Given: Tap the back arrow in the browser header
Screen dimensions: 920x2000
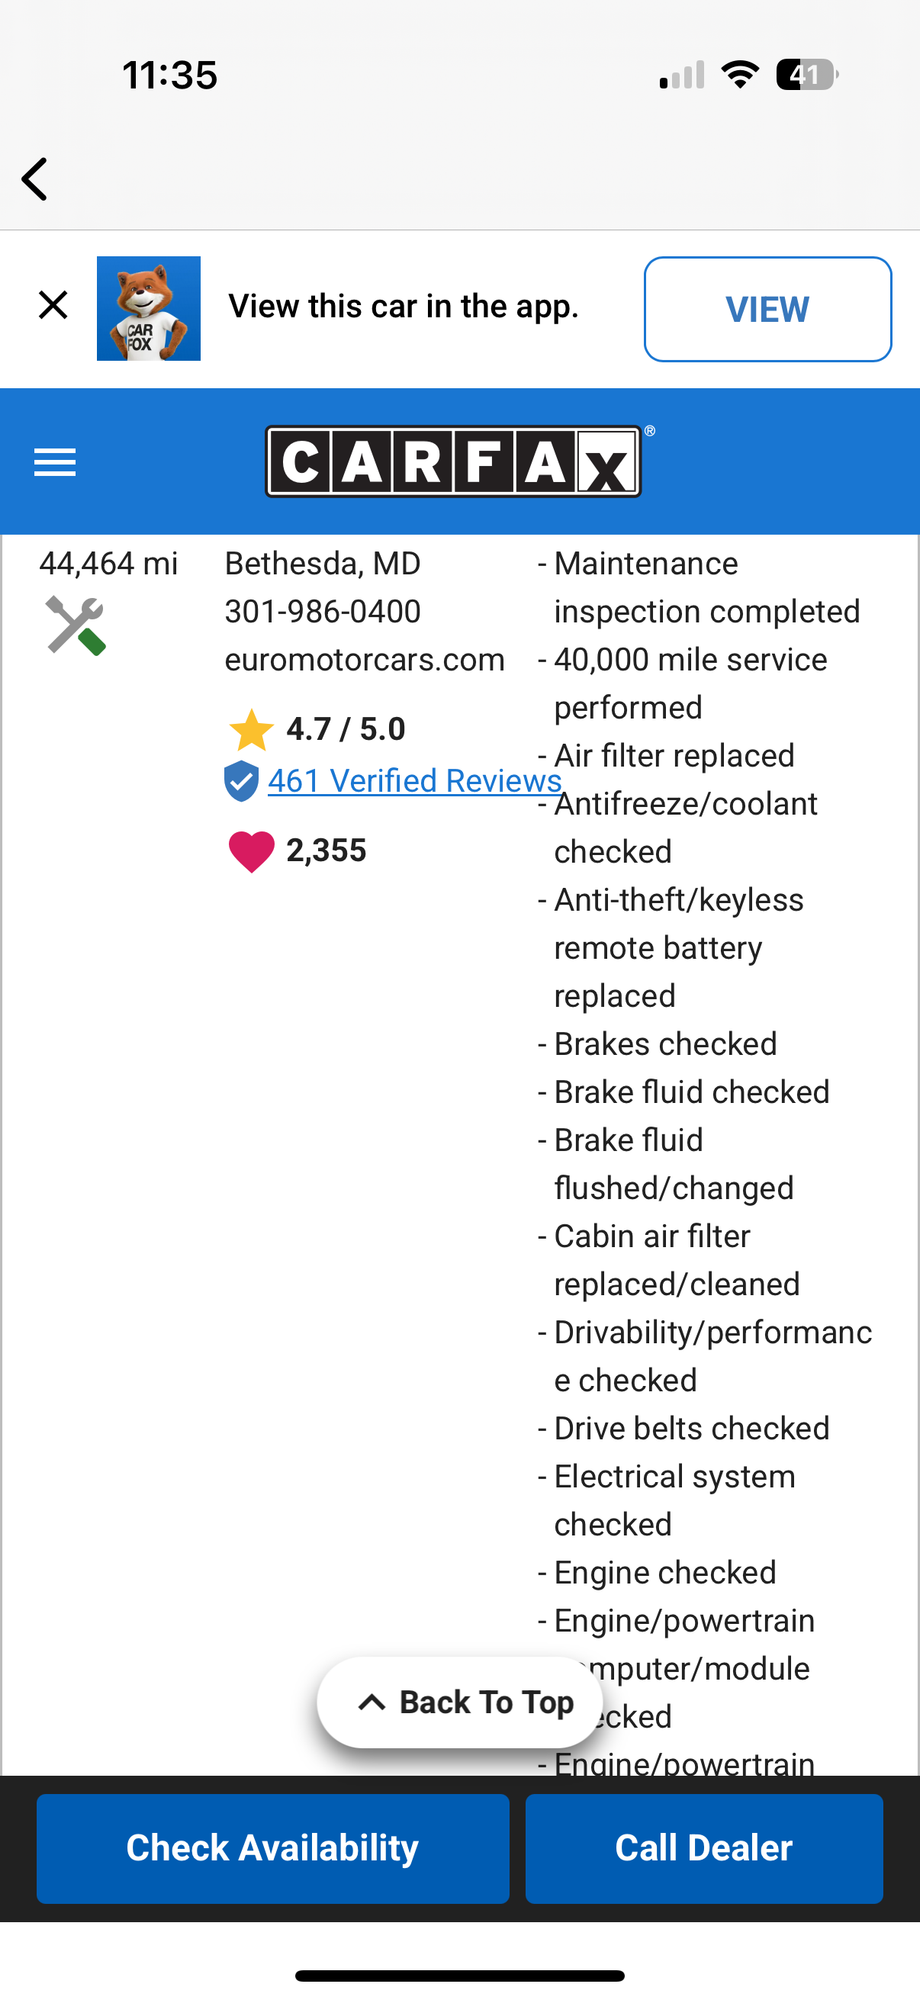Looking at the screenshot, I should pyautogui.click(x=35, y=179).
